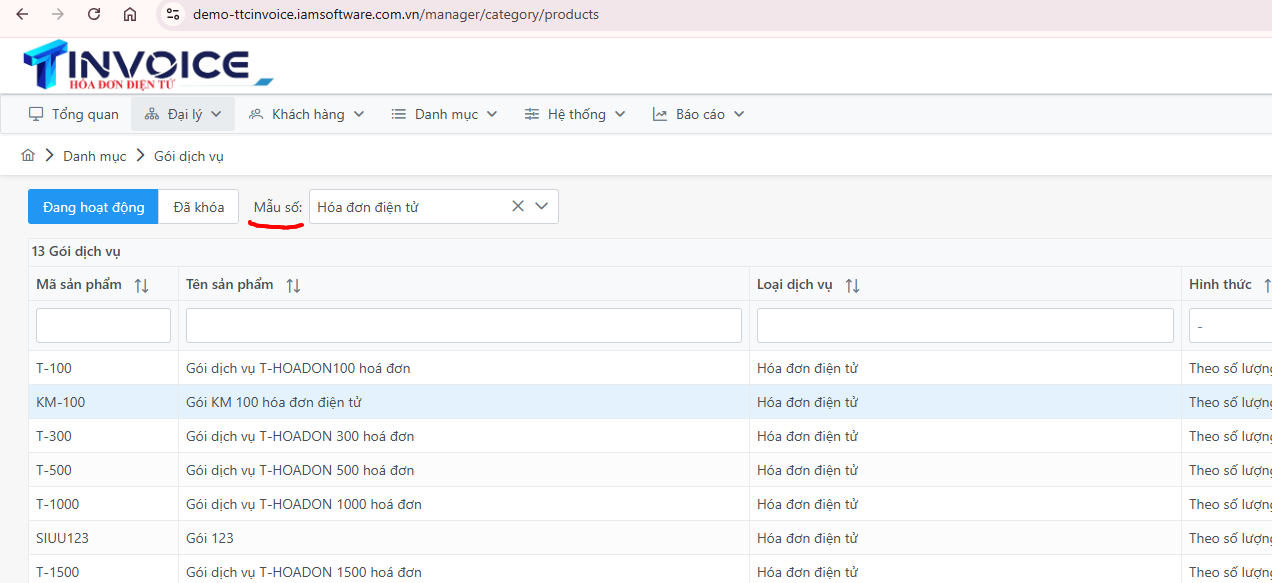Screen dimensions: 1272x583
Task: Click Hóa đơn điện tử combo box value
Action: tap(368, 207)
